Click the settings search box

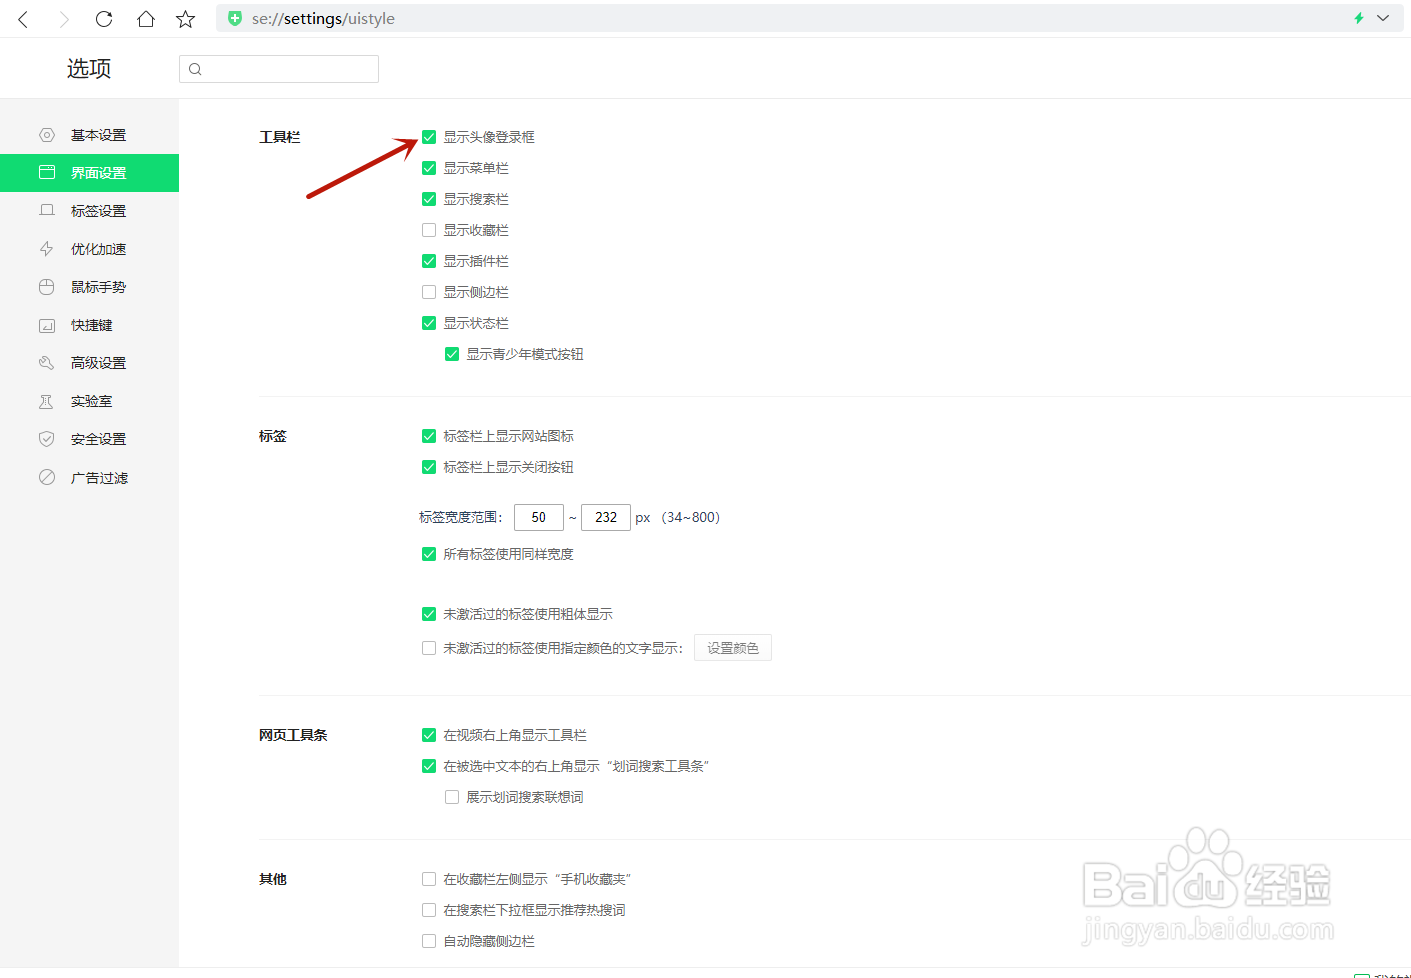point(278,68)
